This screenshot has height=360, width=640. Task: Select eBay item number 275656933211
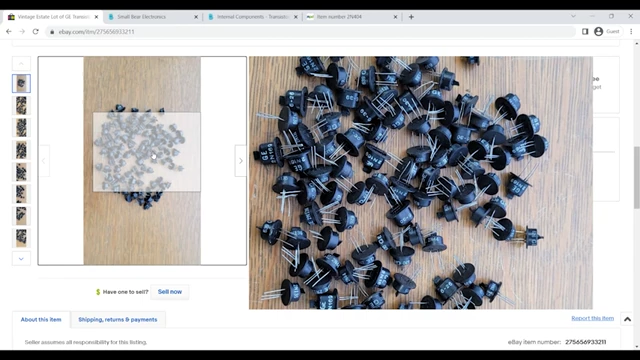585,342
